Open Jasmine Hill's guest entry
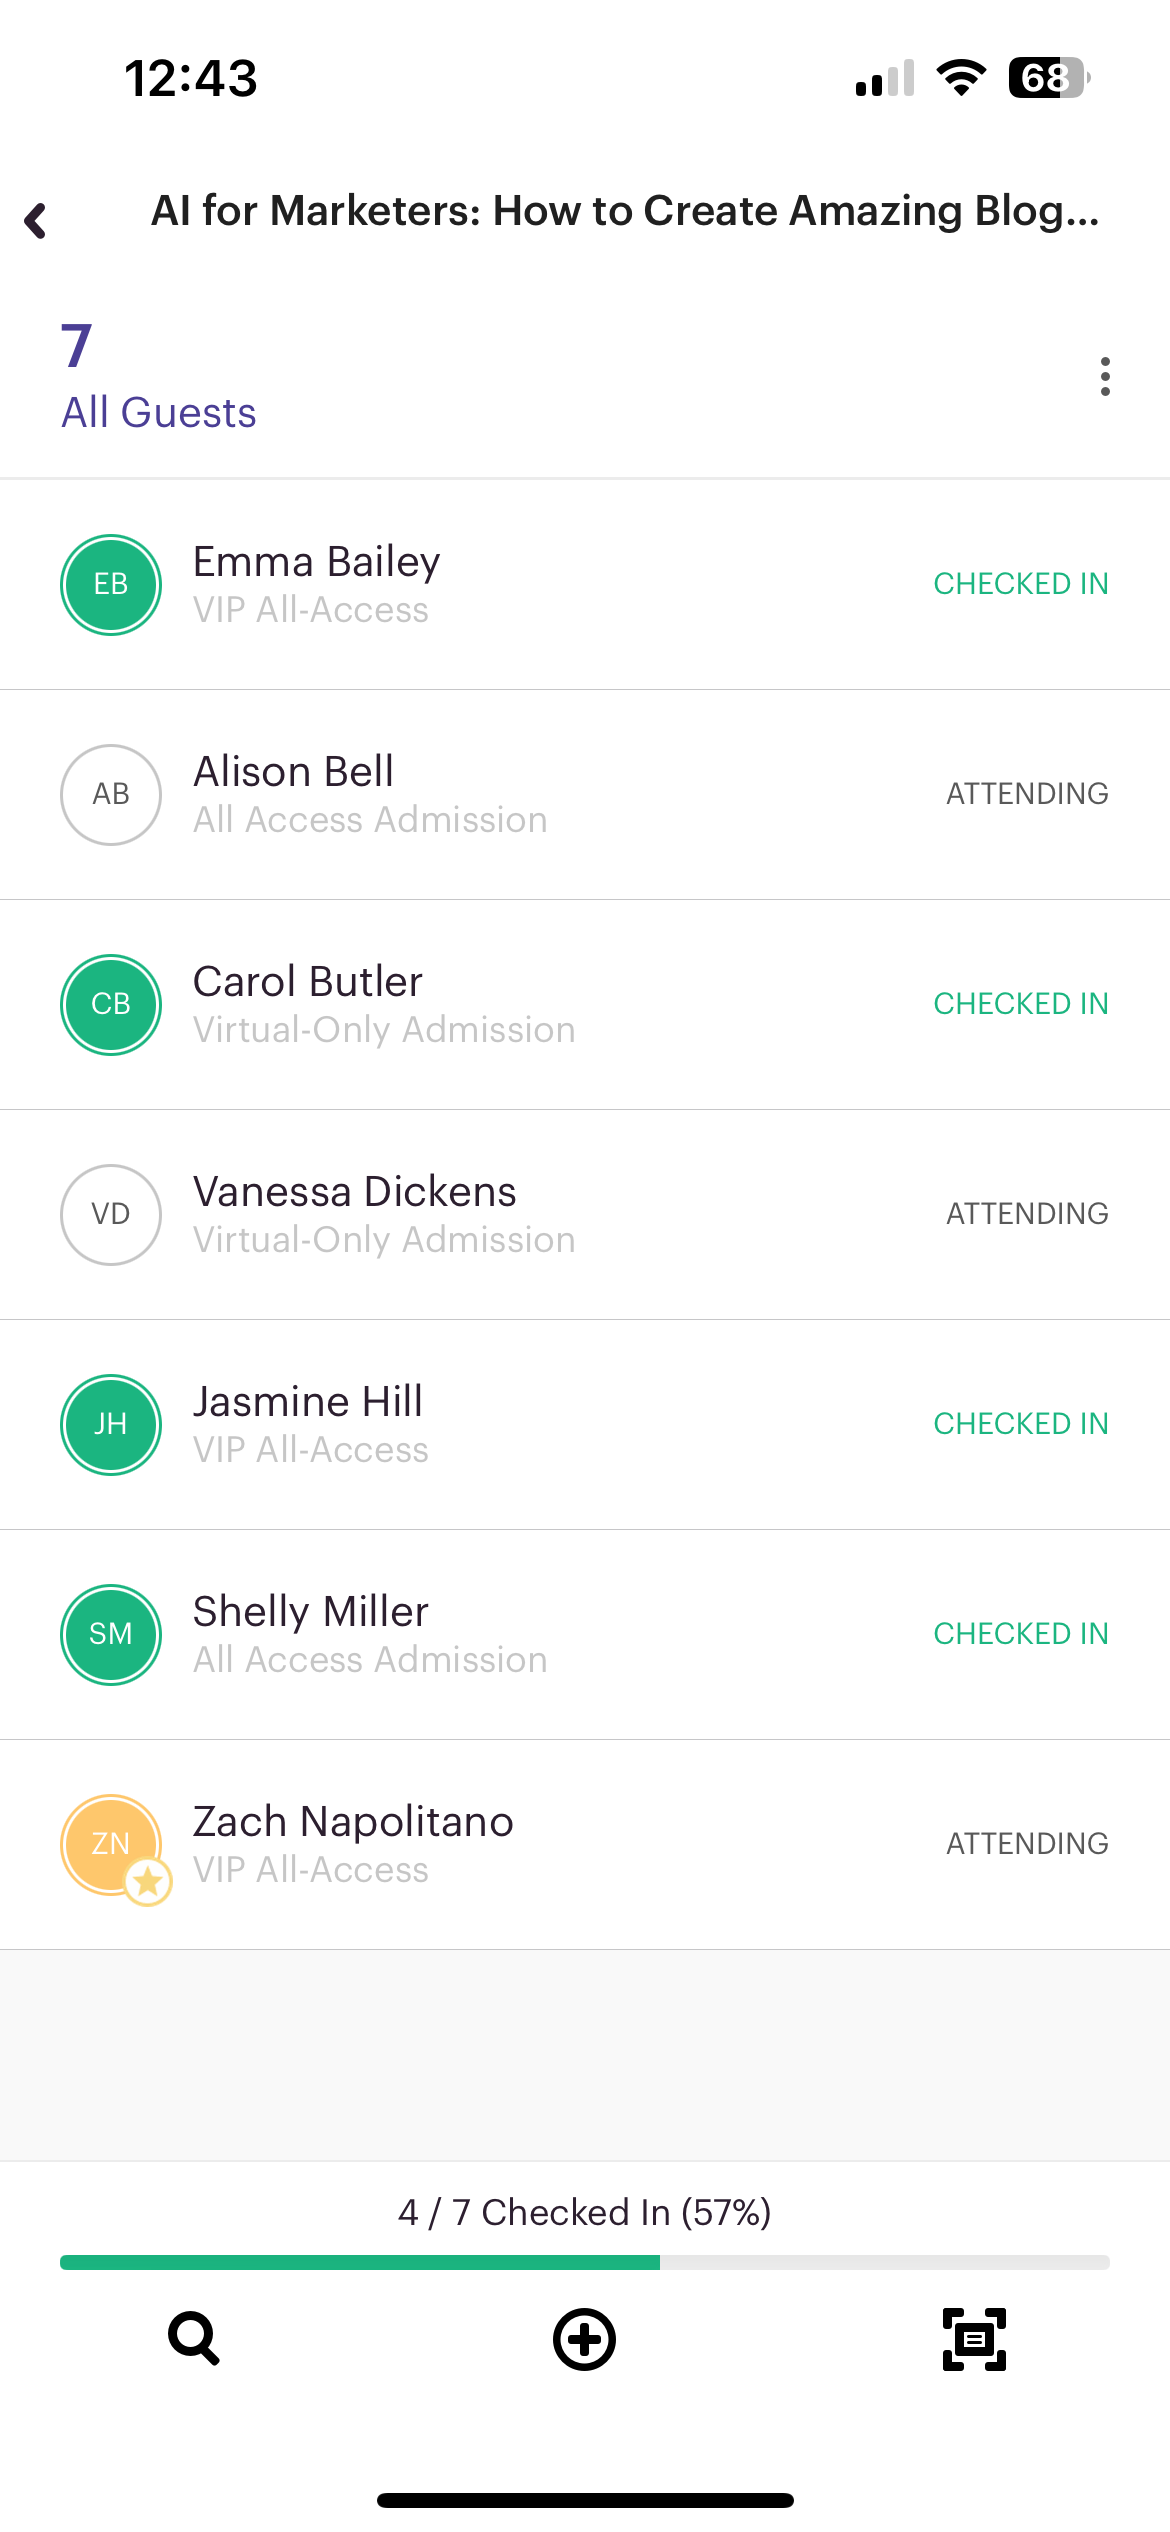This screenshot has width=1170, height=2532. [585, 1425]
